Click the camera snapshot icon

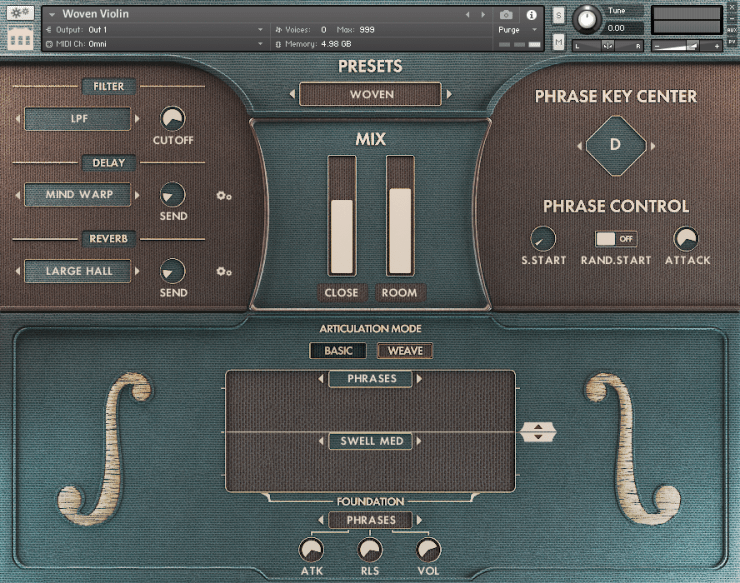(x=506, y=15)
